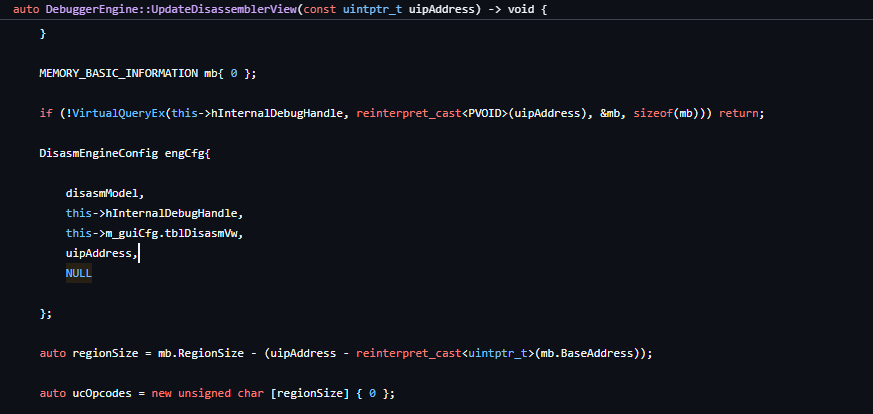The height and width of the screenshot is (414, 873).
Task: Click the highlighted 'NULL' token
Action: point(79,273)
